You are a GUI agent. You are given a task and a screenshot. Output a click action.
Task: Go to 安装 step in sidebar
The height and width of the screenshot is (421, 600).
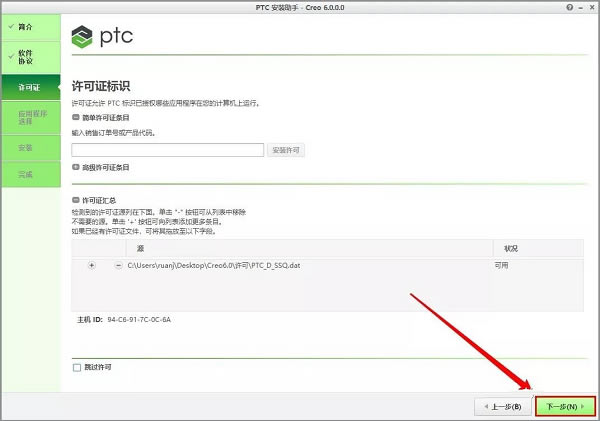[x=31, y=148]
